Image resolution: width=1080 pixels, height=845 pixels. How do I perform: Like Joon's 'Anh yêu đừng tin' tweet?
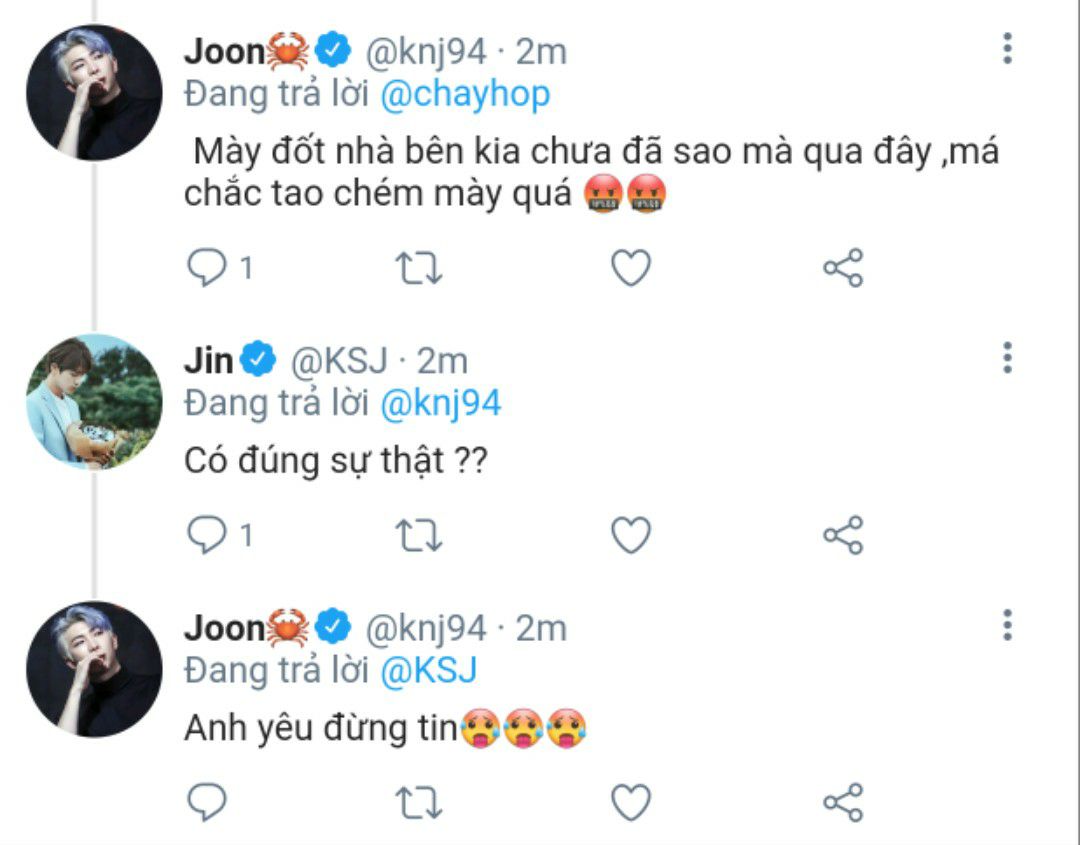631,802
